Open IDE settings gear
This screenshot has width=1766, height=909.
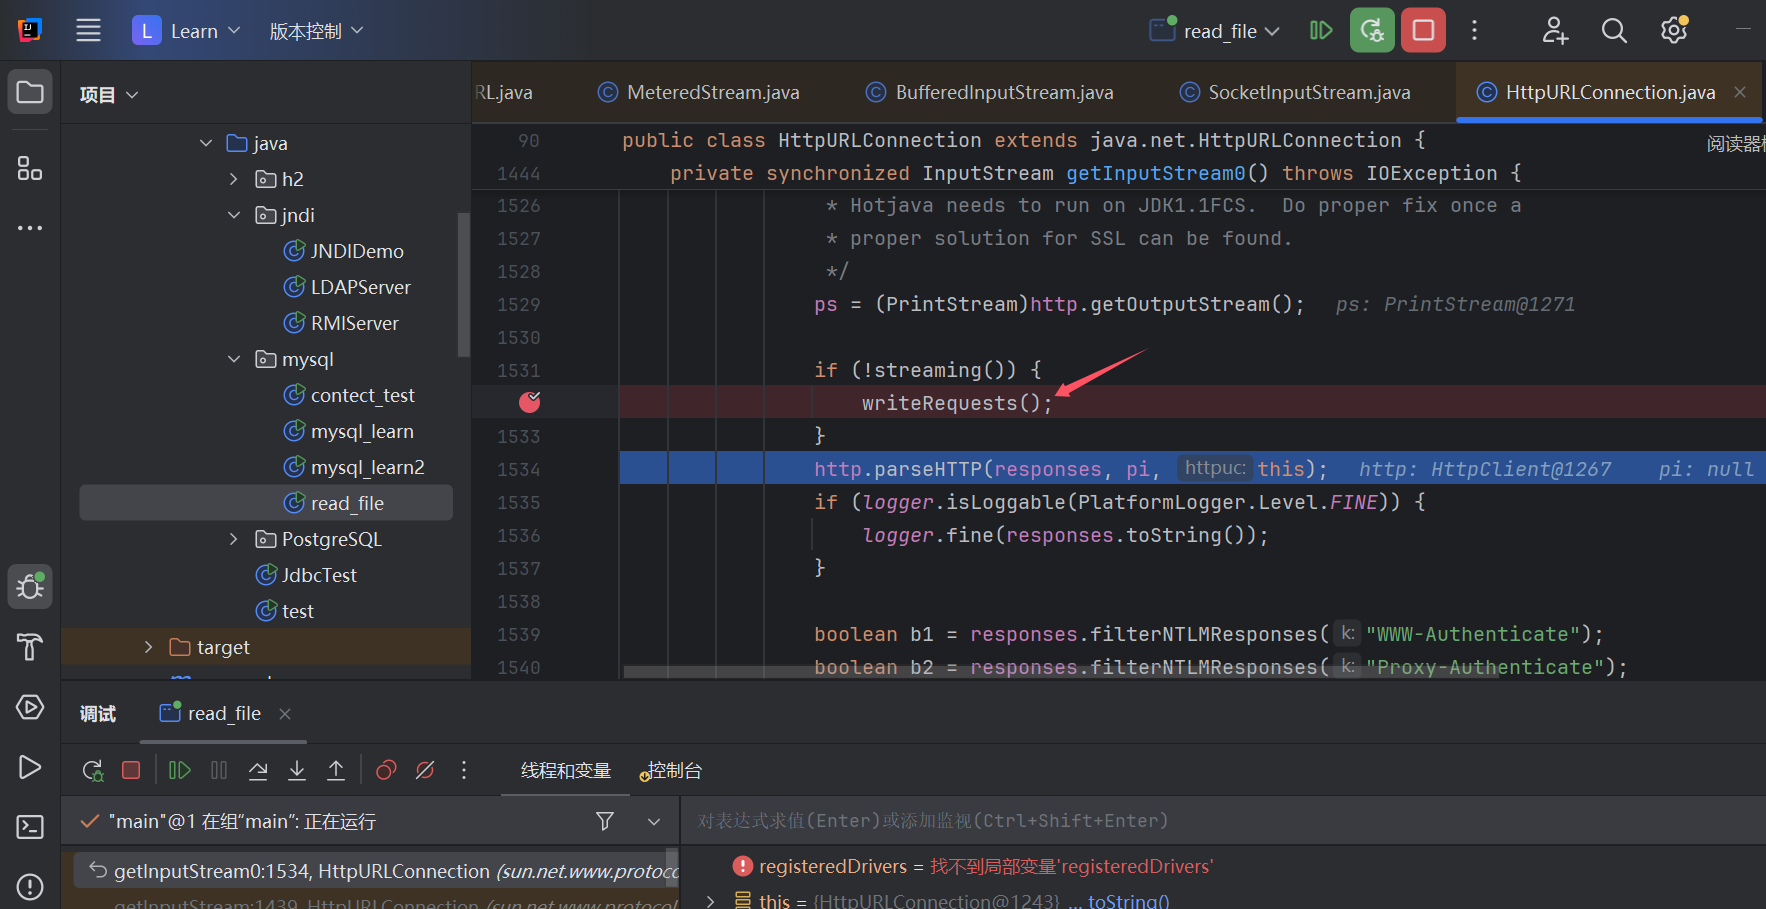[x=1674, y=31]
